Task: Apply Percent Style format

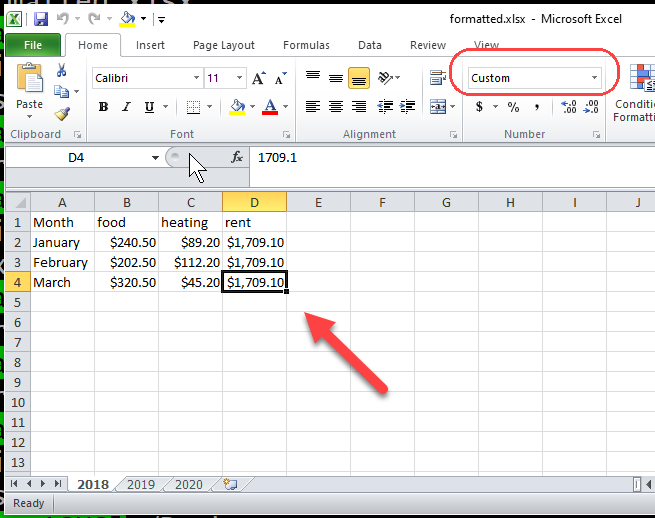Action: click(x=513, y=107)
